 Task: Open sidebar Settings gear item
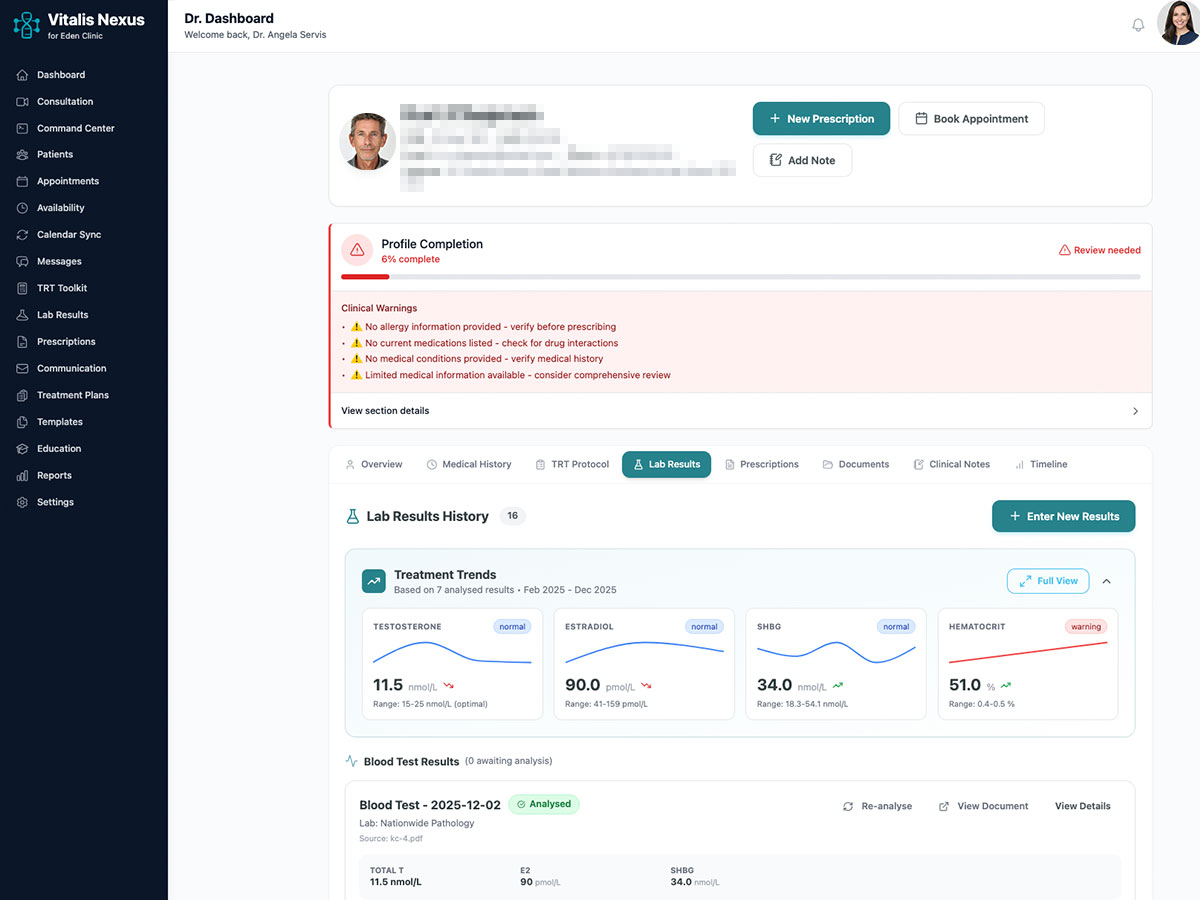55,502
